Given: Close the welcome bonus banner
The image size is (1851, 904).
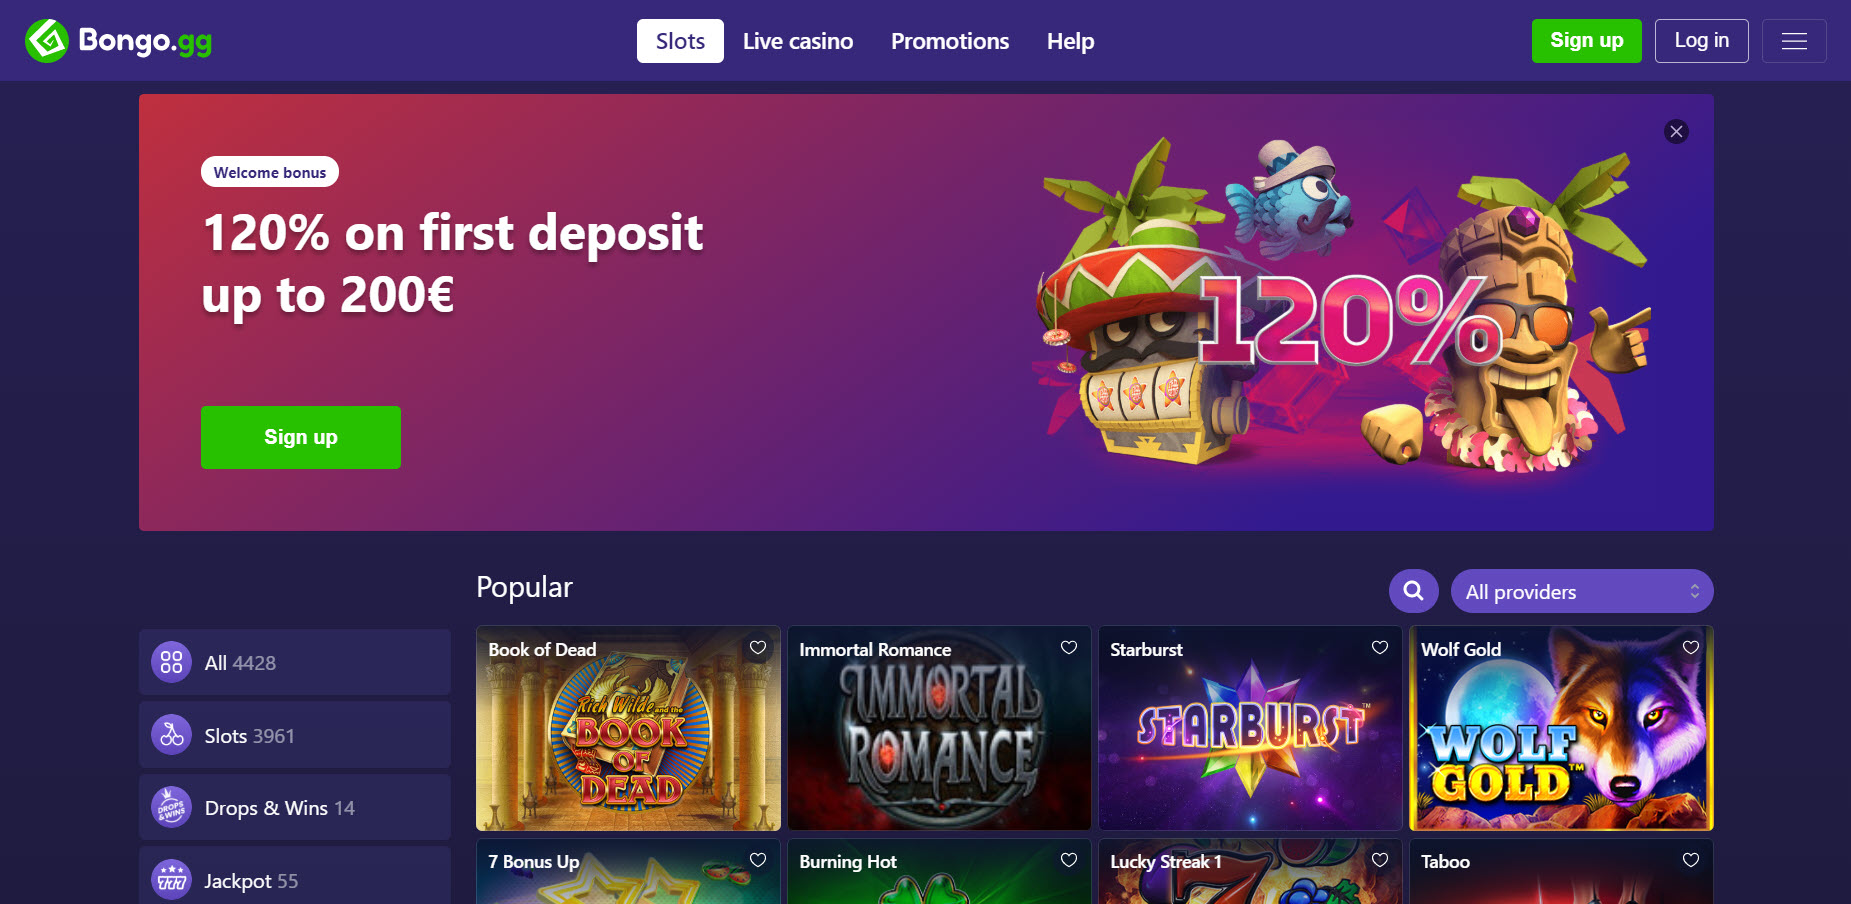Looking at the screenshot, I should pos(1676,131).
